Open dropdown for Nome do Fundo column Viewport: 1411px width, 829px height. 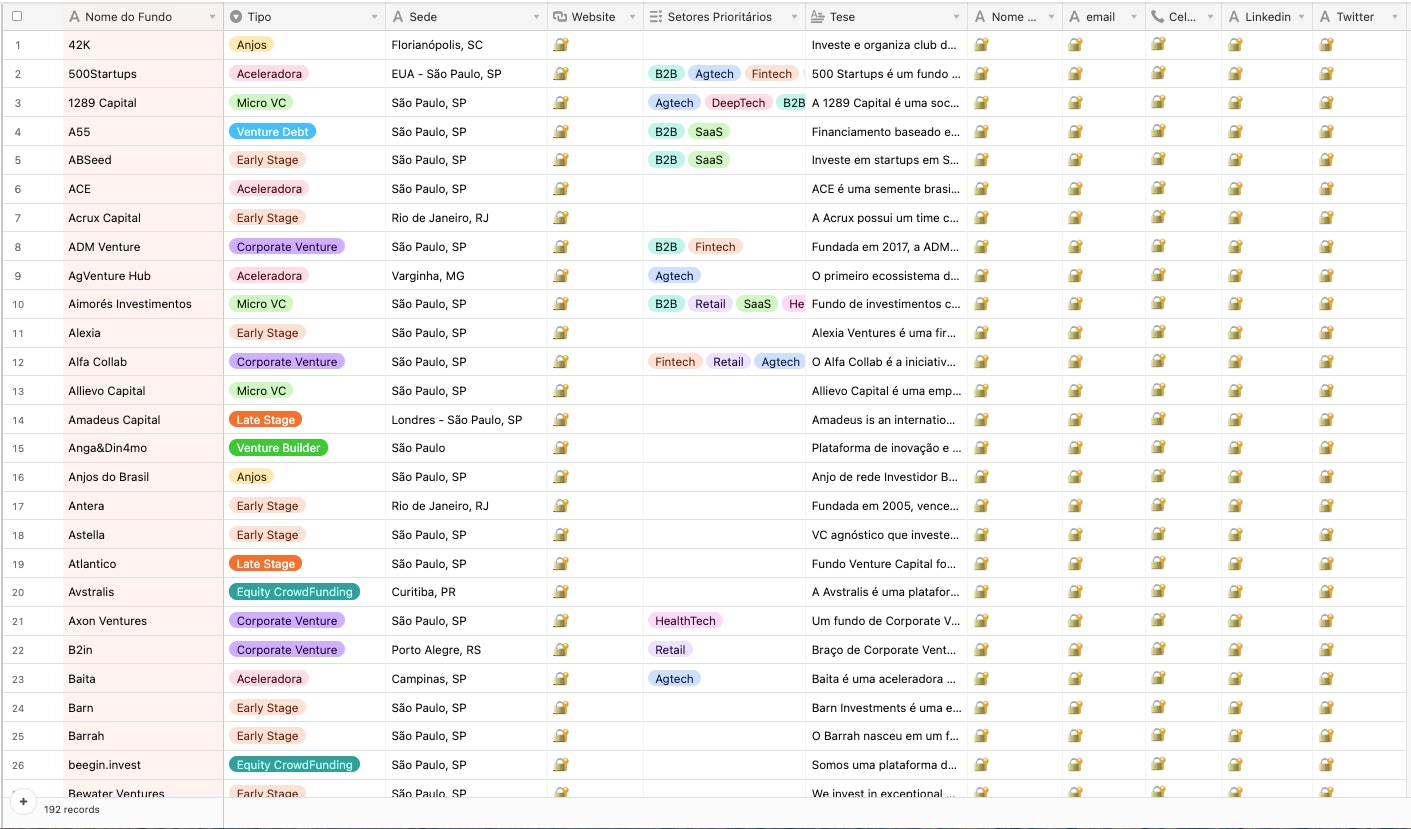[212, 17]
